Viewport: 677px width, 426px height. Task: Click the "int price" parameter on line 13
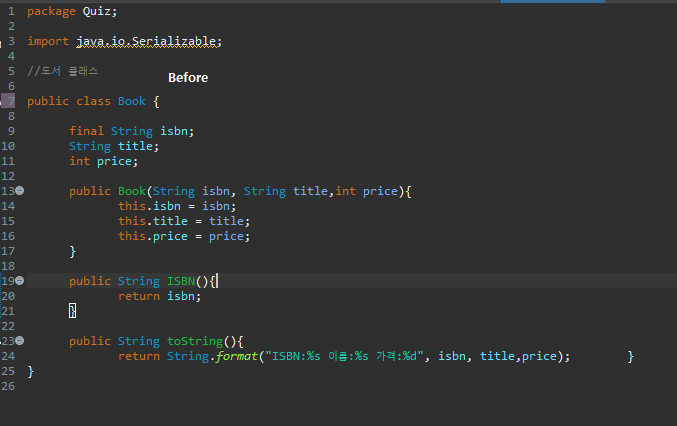(367, 191)
